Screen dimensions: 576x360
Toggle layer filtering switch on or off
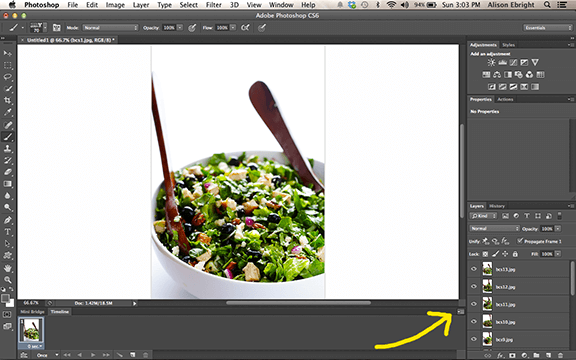(x=559, y=216)
